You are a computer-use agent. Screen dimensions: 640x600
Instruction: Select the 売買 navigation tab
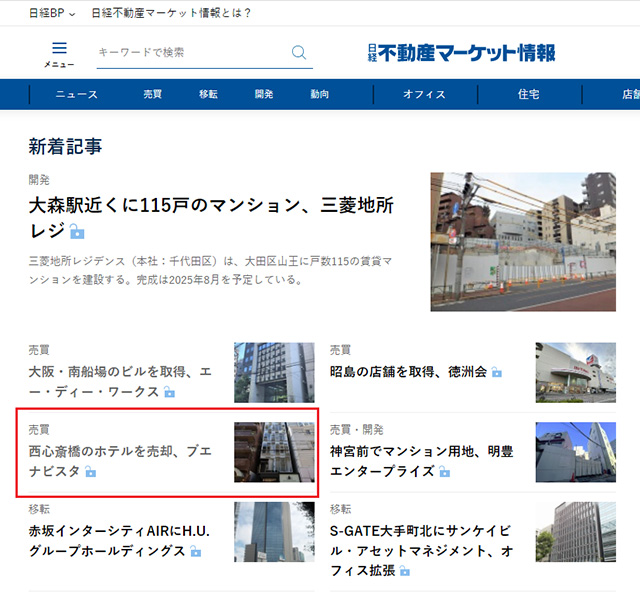point(153,94)
